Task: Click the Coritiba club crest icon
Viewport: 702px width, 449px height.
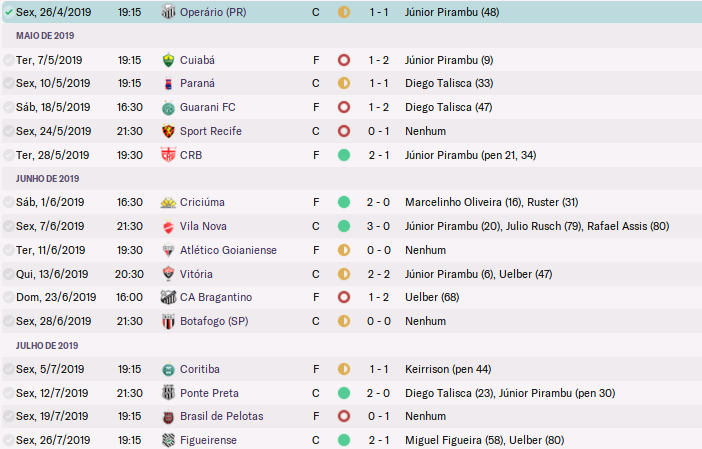Action: click(168, 369)
